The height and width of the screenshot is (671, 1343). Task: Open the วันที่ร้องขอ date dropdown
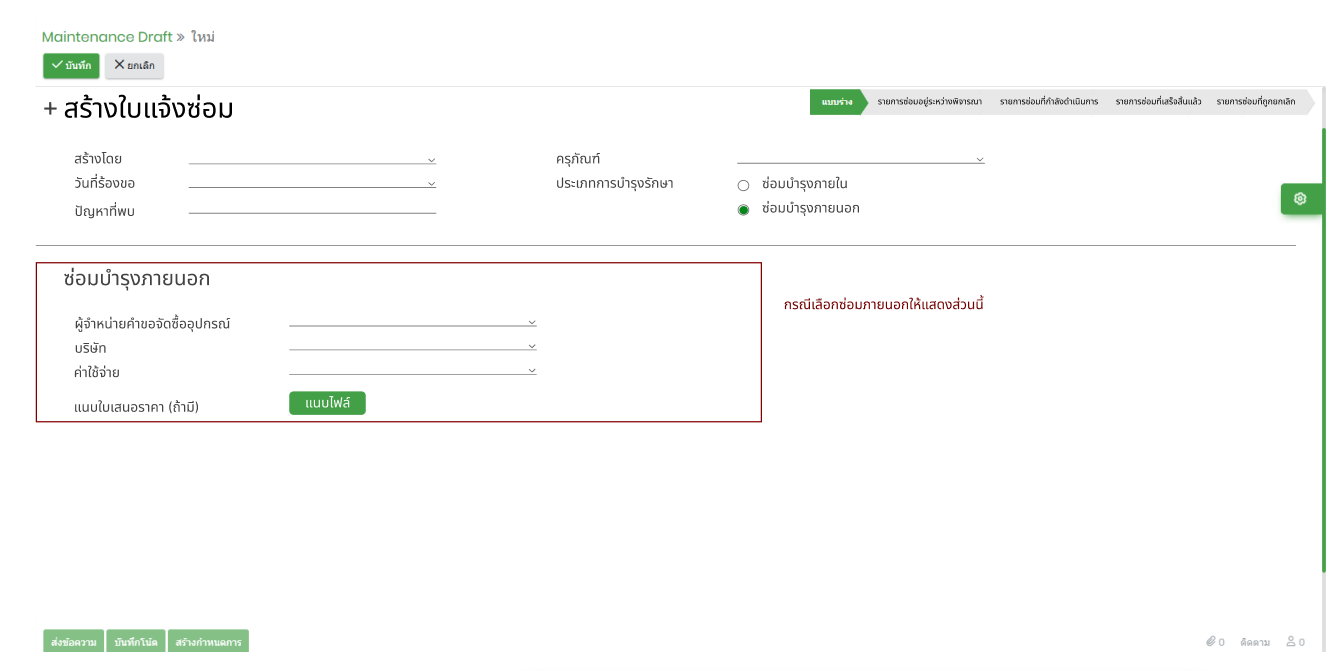(x=431, y=184)
